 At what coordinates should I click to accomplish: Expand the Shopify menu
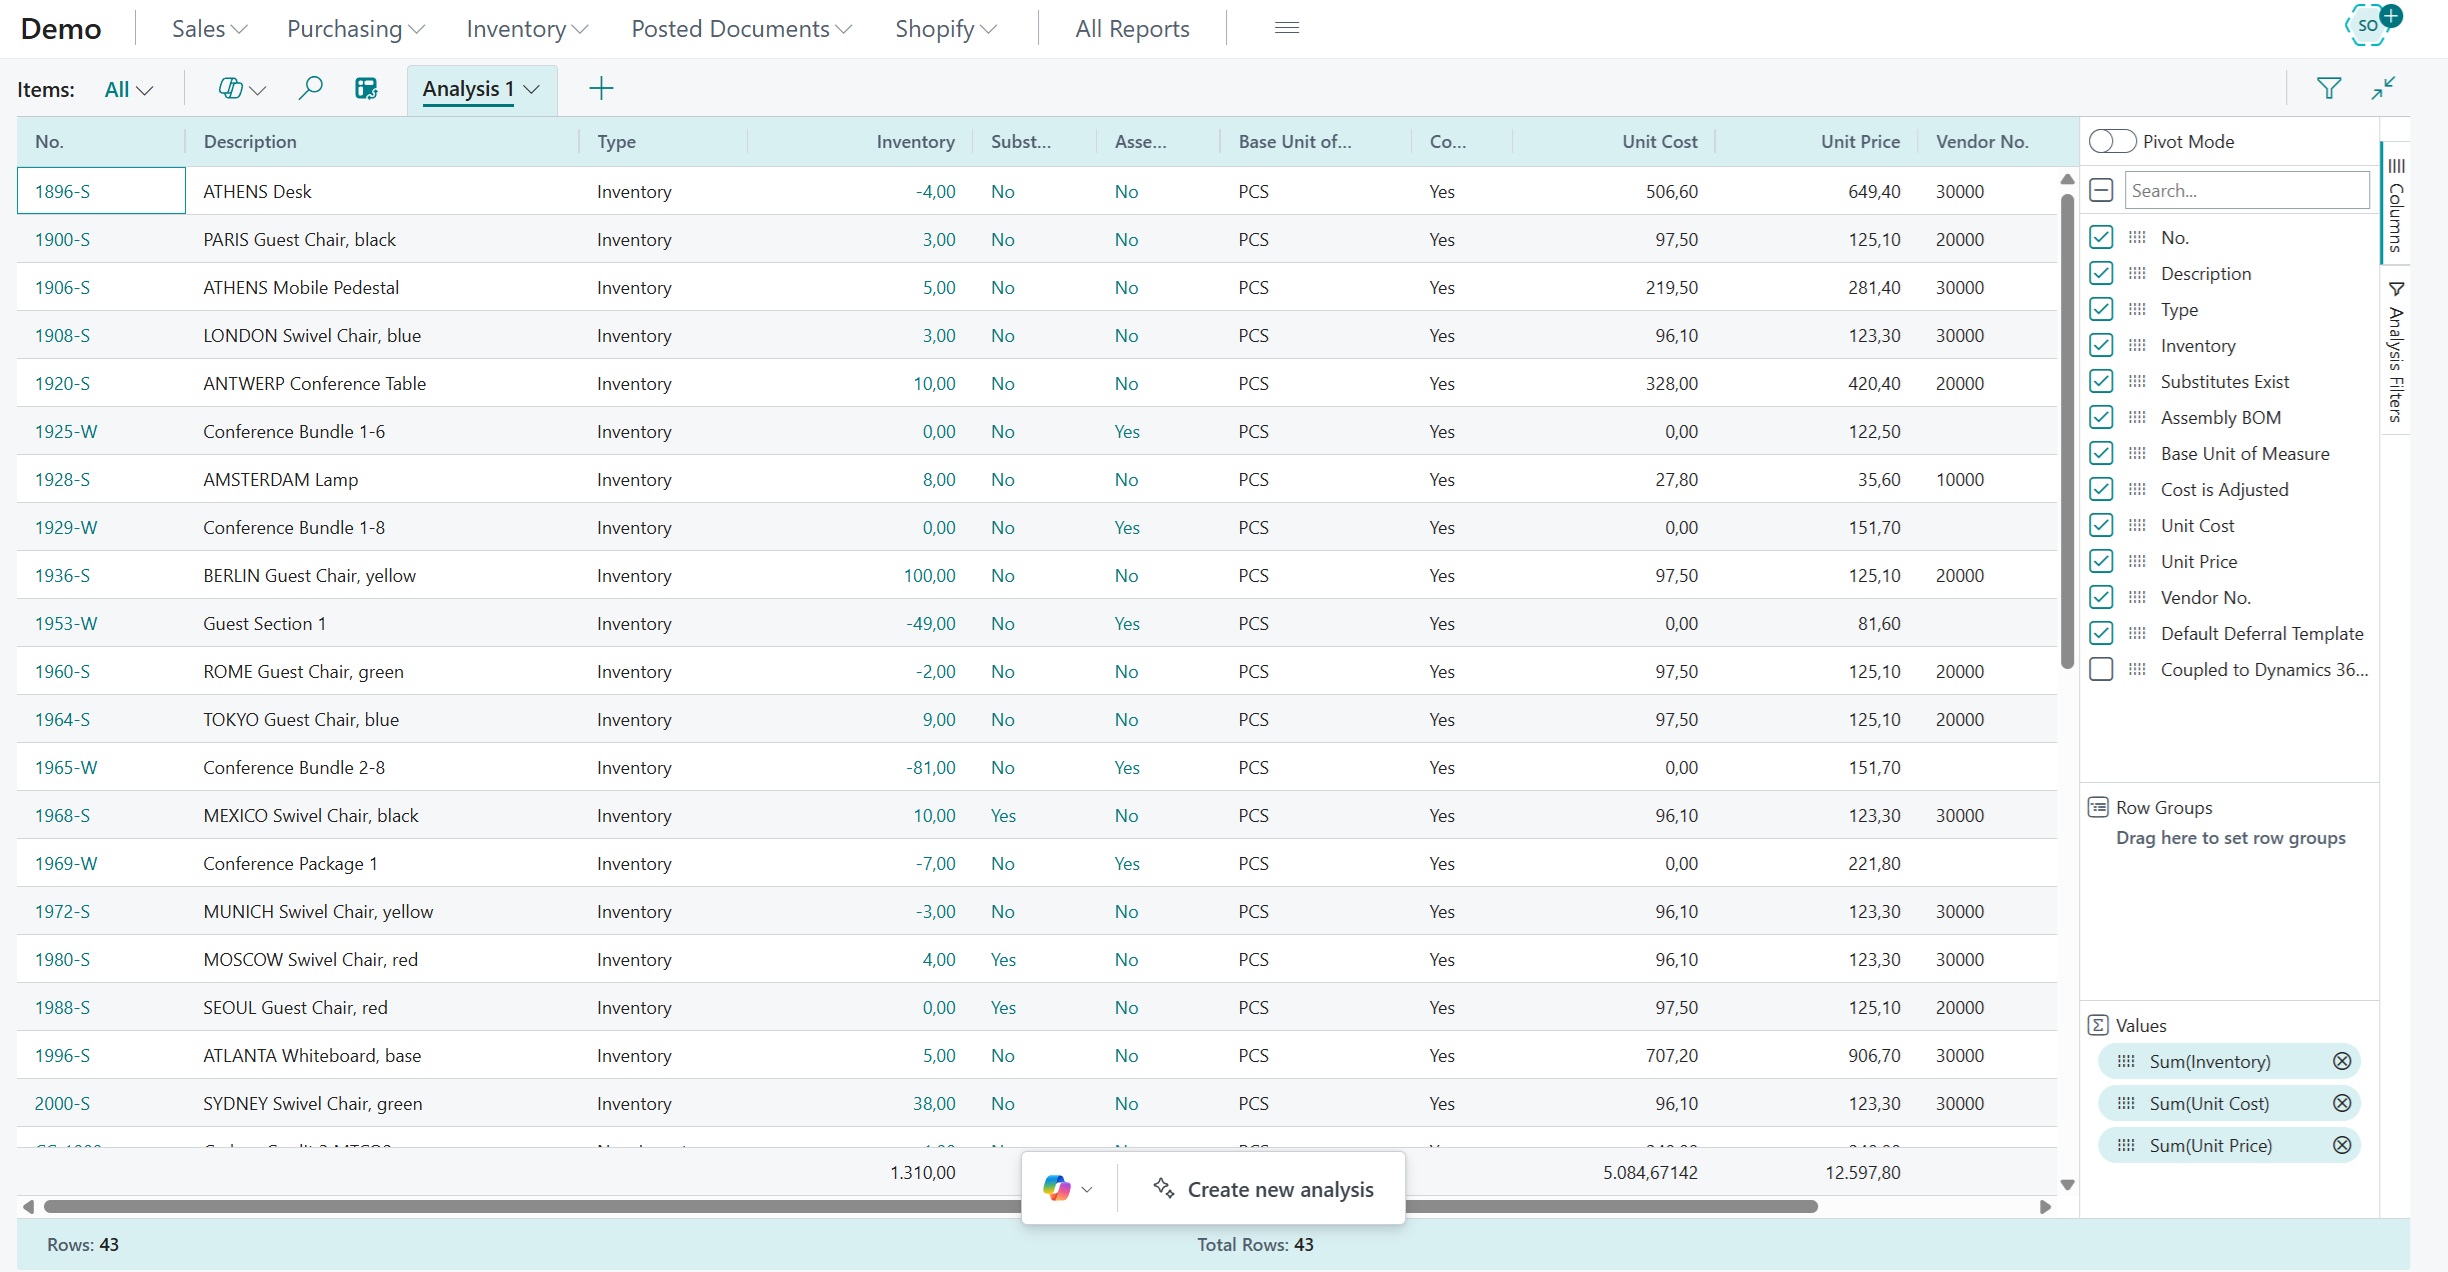coord(945,29)
